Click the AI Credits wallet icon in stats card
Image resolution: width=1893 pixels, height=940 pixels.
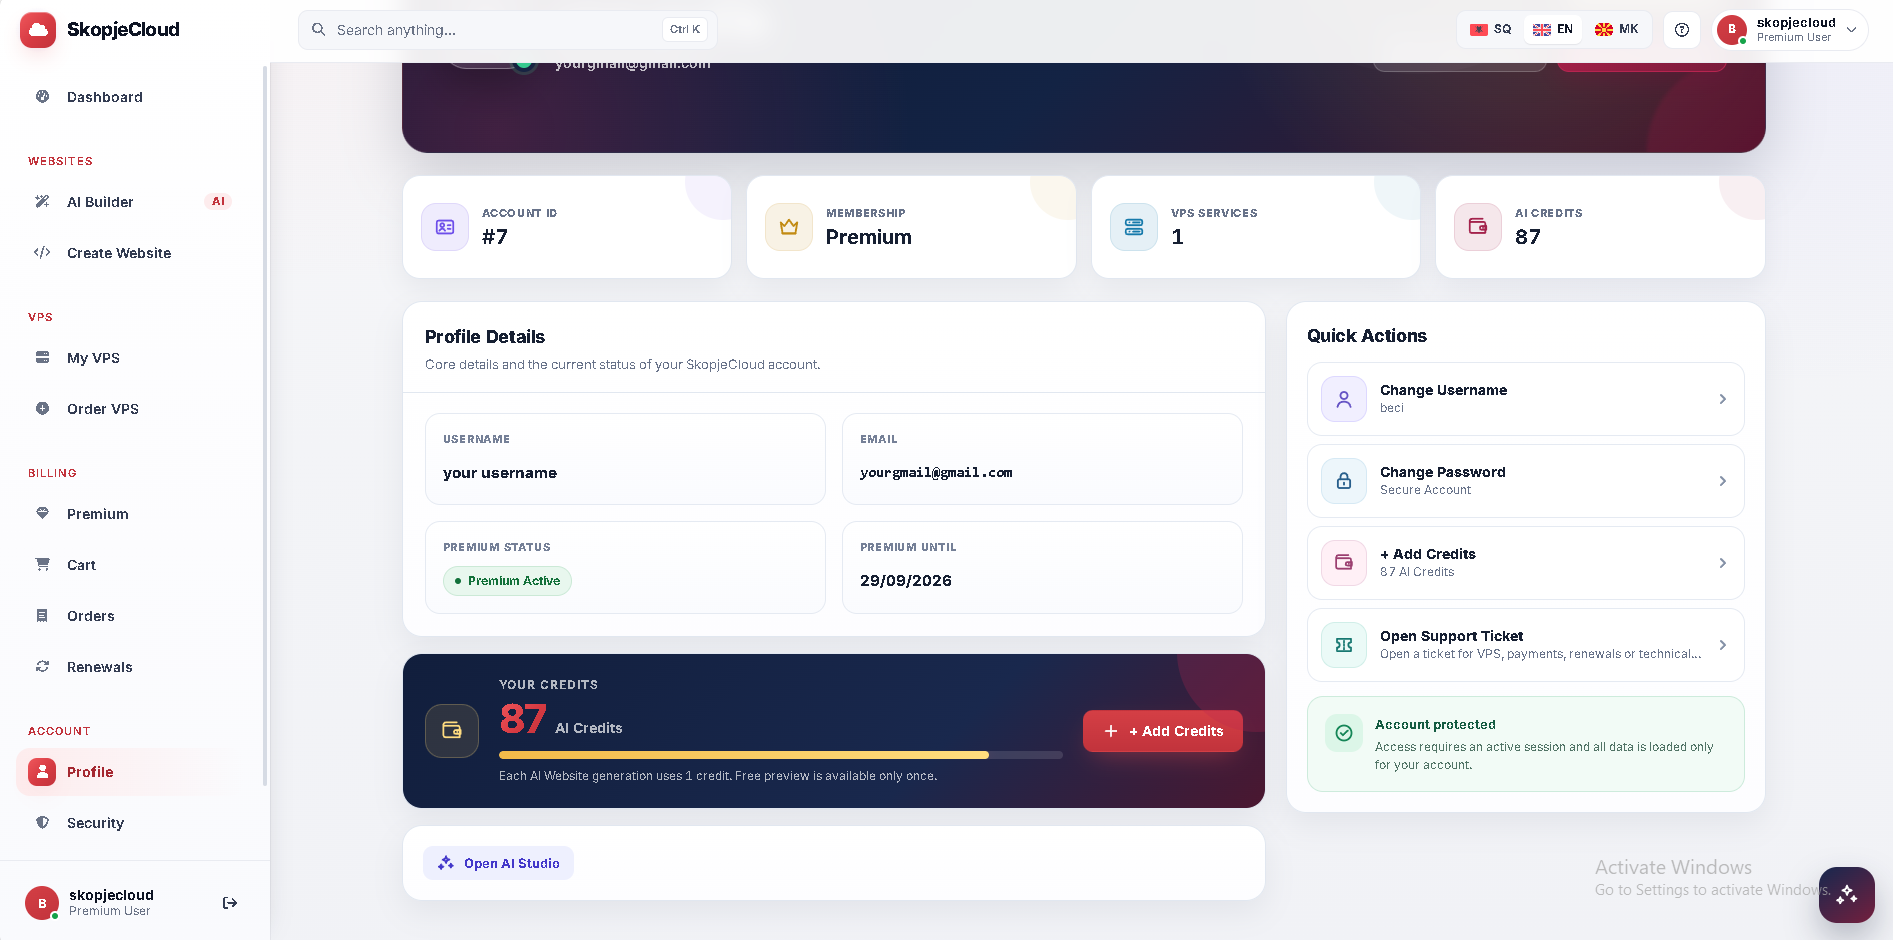point(1478,227)
